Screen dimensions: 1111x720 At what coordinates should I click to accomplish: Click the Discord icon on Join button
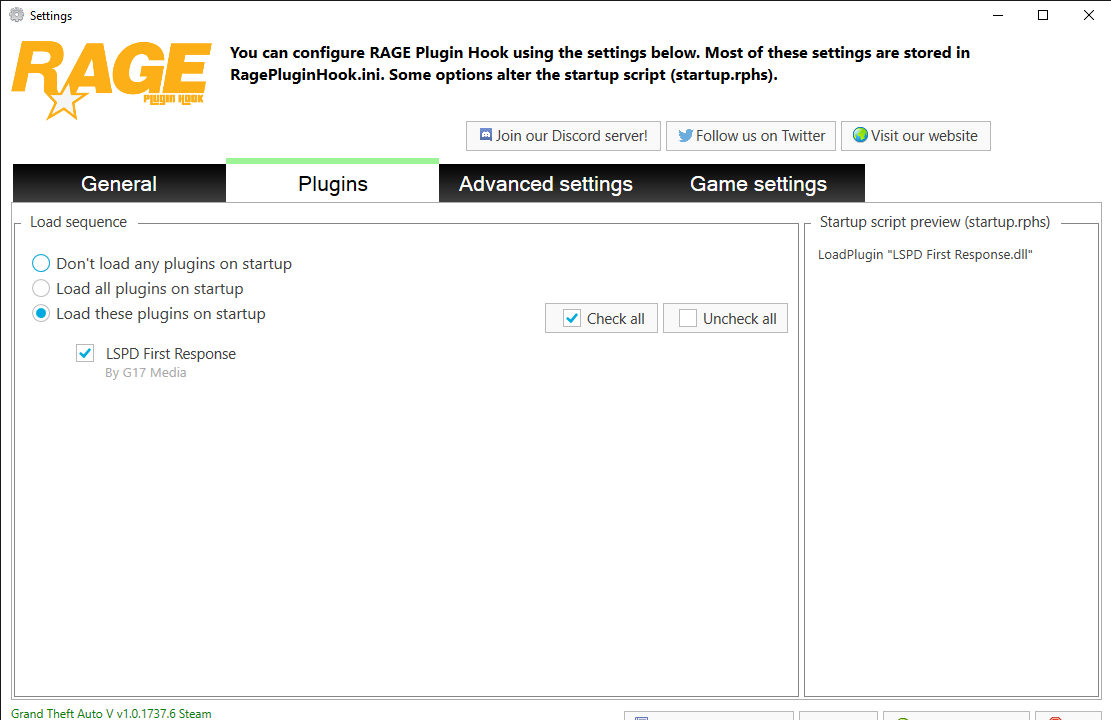point(486,135)
